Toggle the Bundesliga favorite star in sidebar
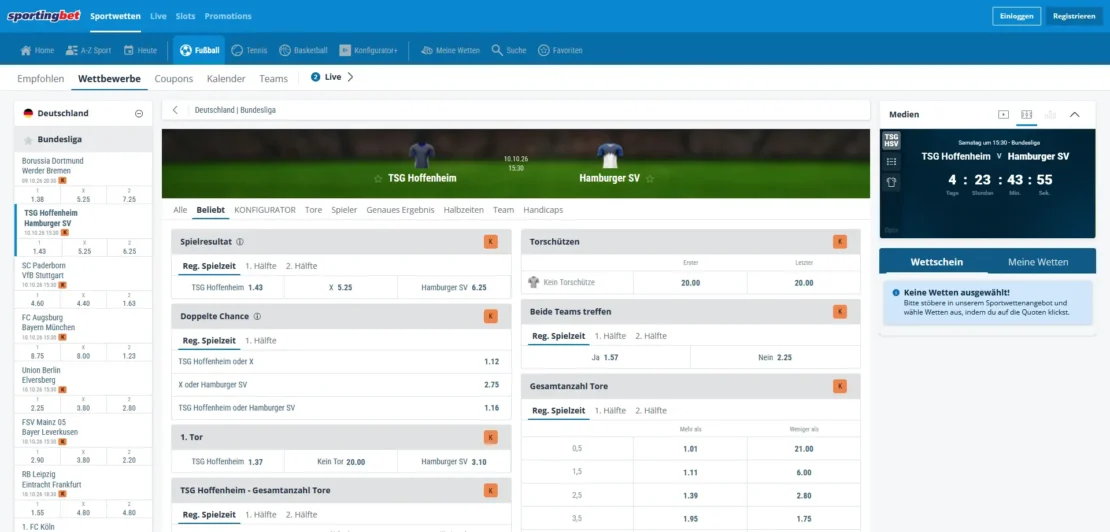Viewport: 1110px width, 532px height. click(x=28, y=139)
